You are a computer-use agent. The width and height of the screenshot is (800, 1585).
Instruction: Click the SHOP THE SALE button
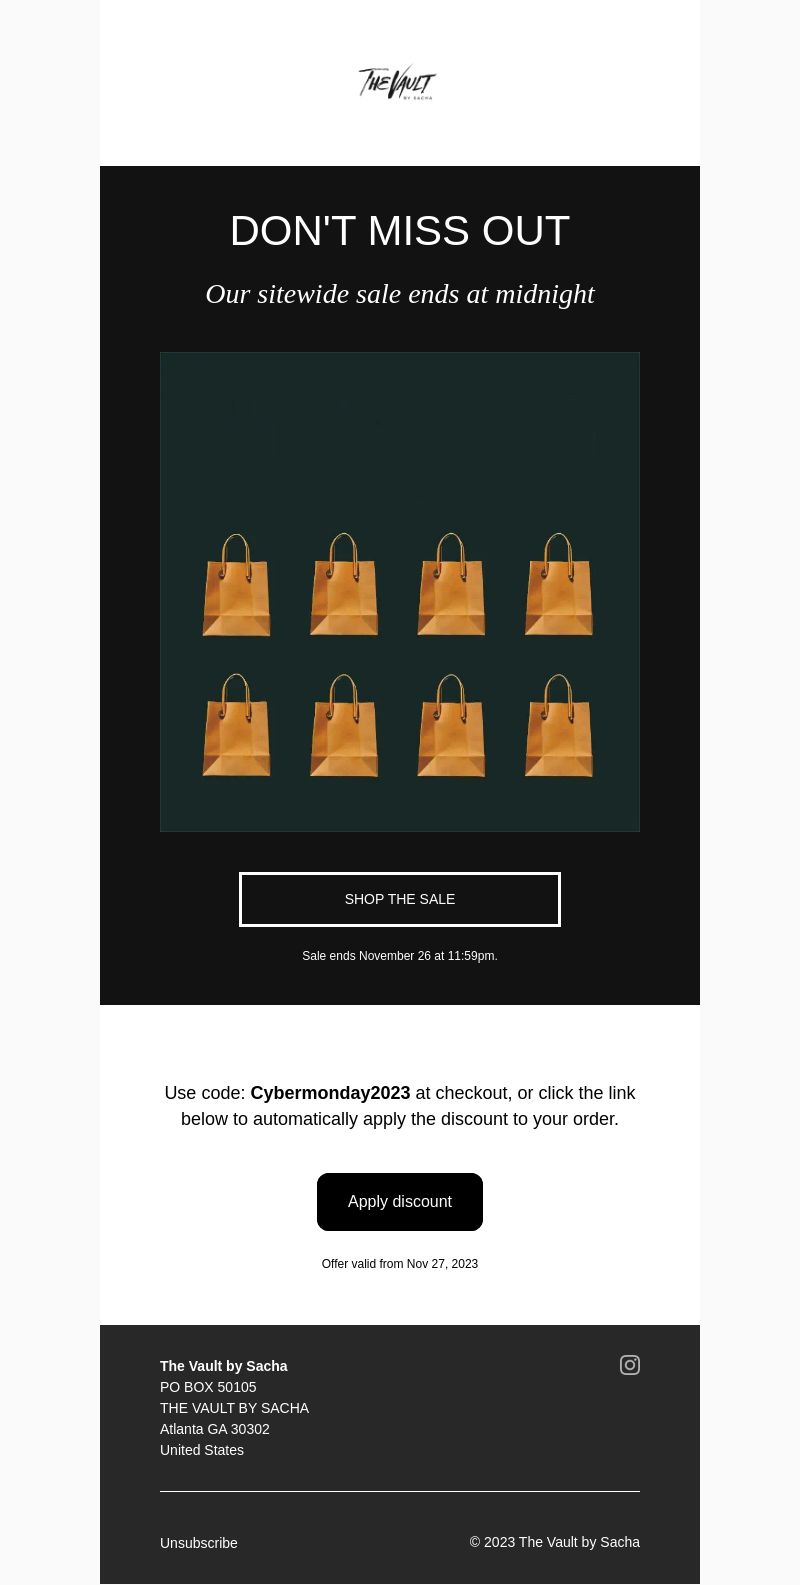click(x=400, y=899)
